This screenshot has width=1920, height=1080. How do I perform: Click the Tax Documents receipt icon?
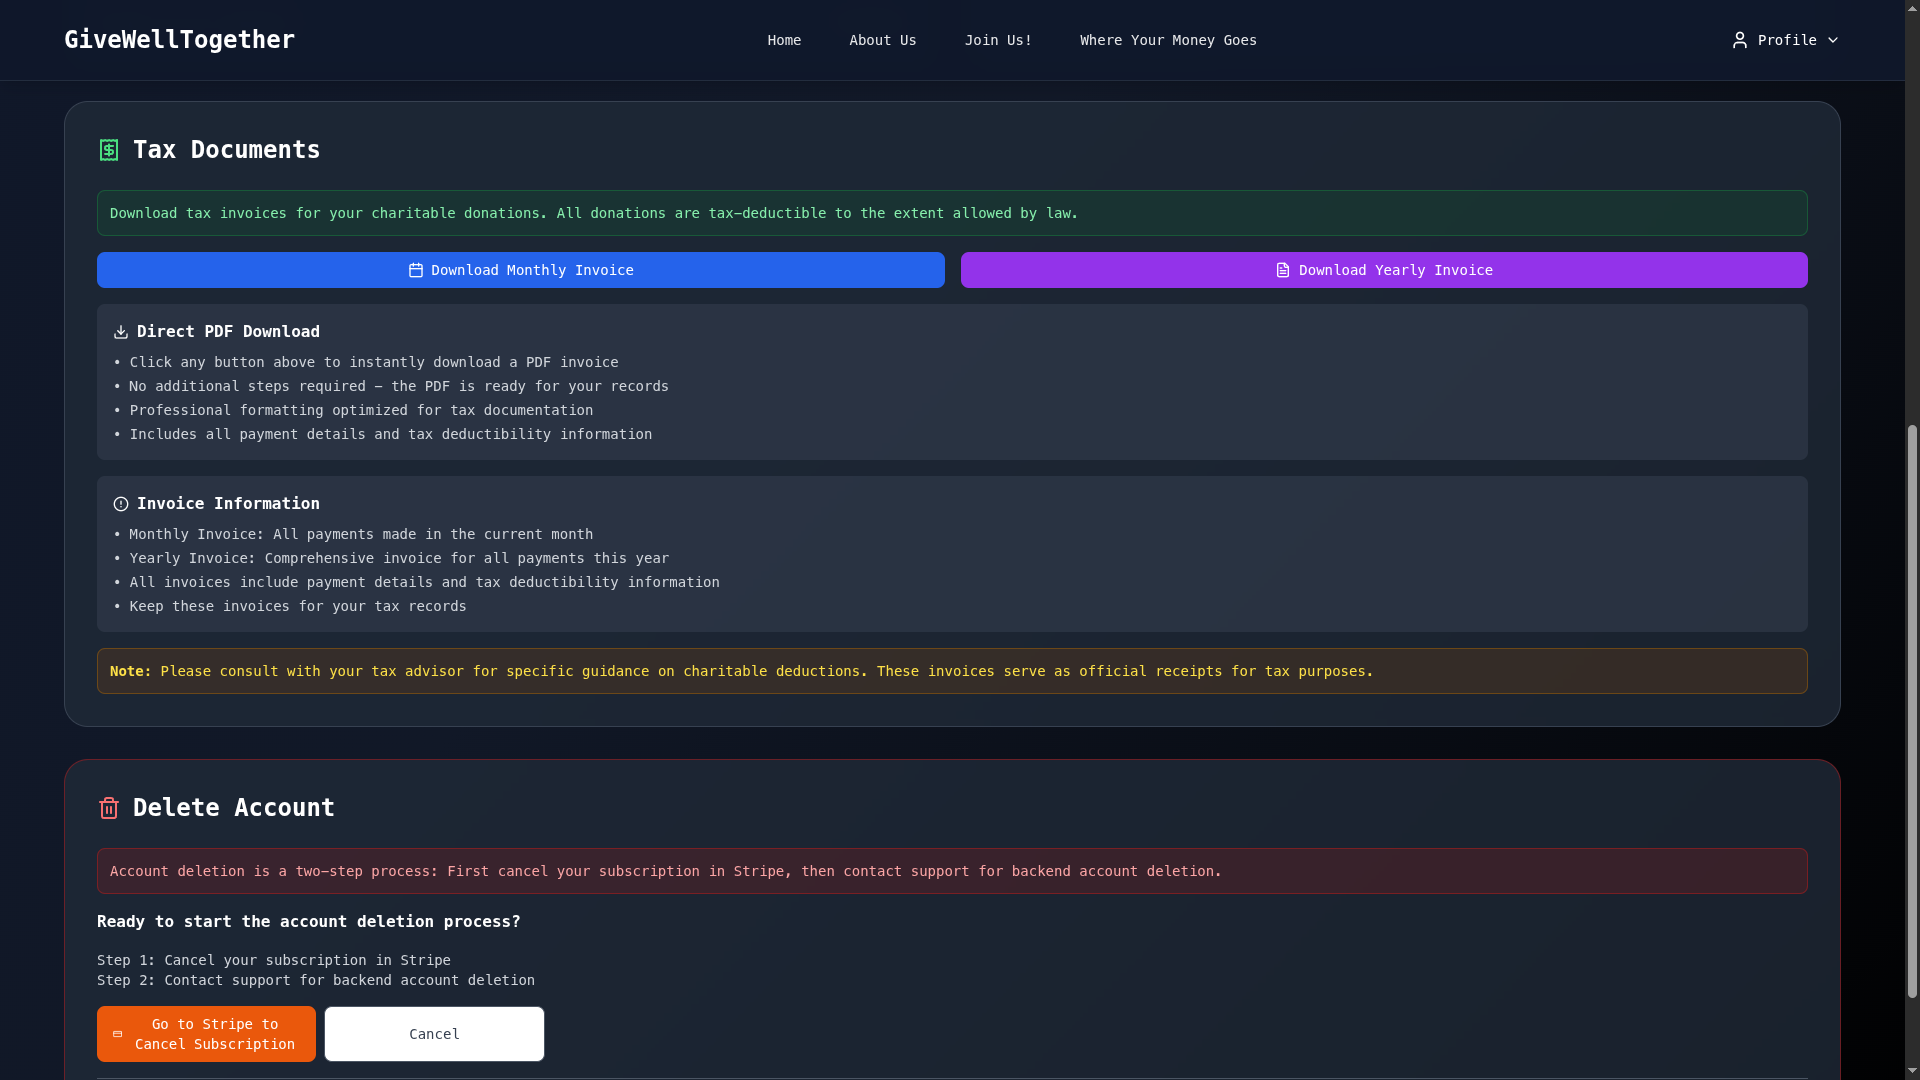pos(109,150)
